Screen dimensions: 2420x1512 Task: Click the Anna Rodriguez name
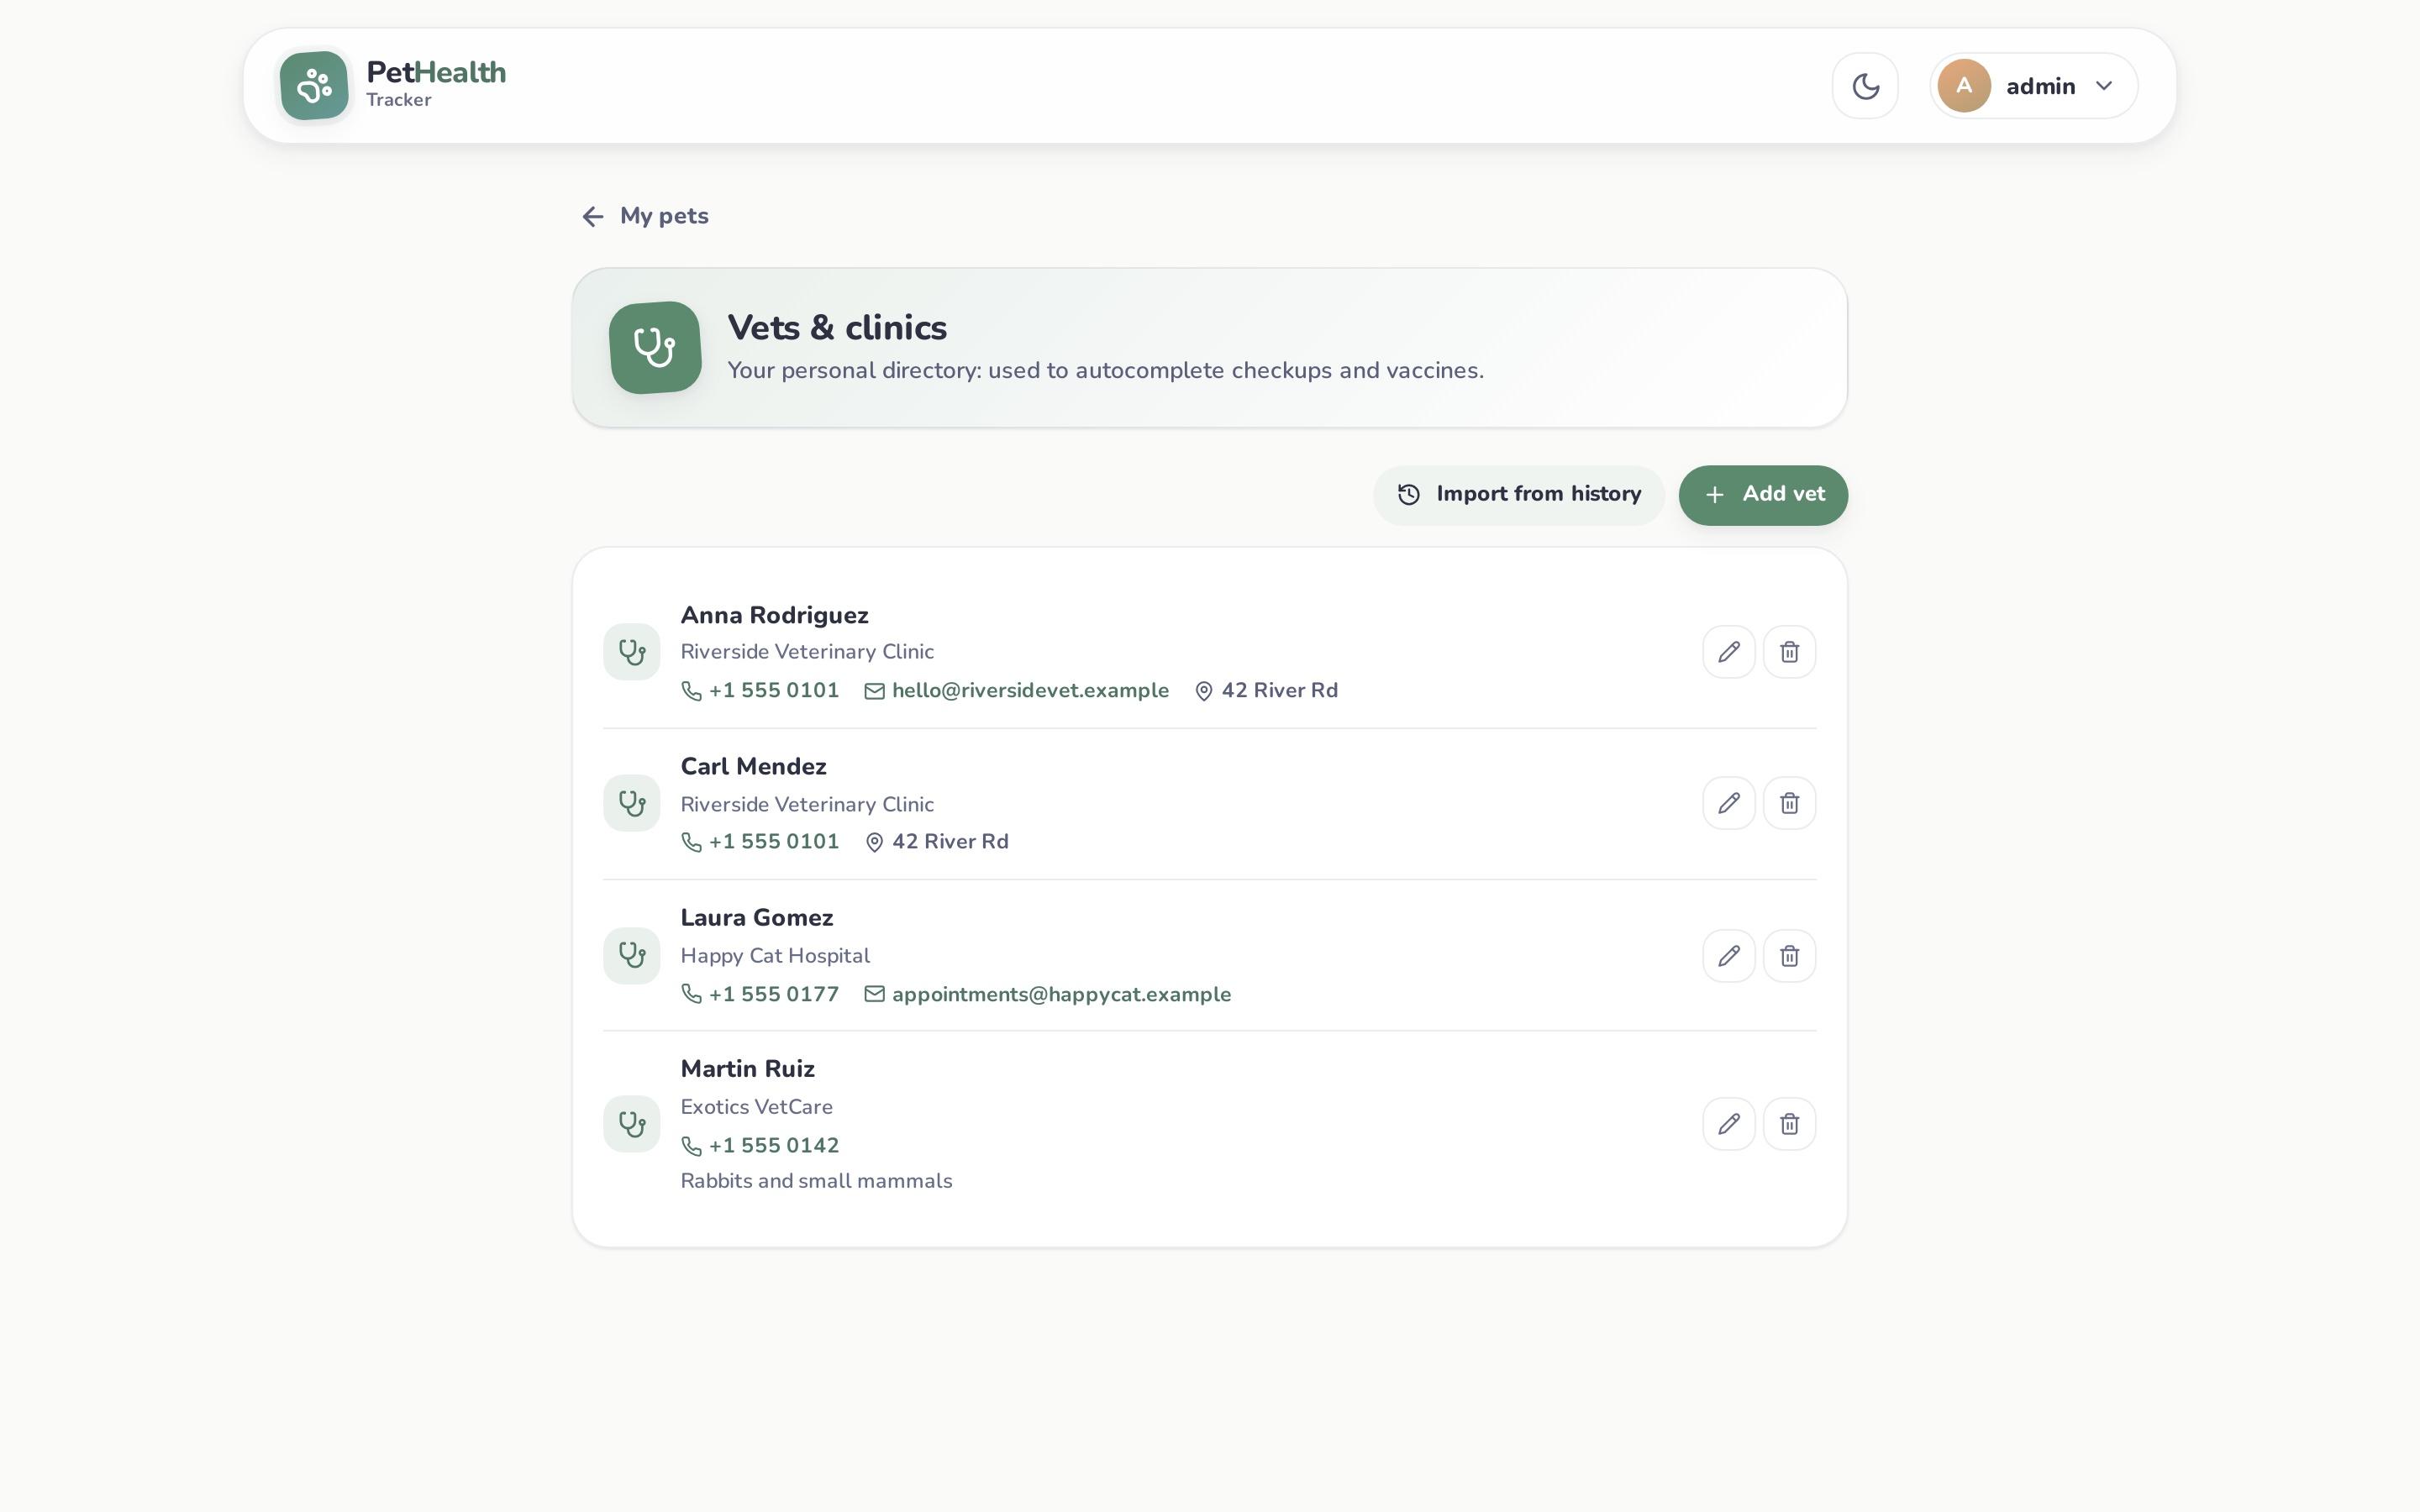[x=775, y=615]
